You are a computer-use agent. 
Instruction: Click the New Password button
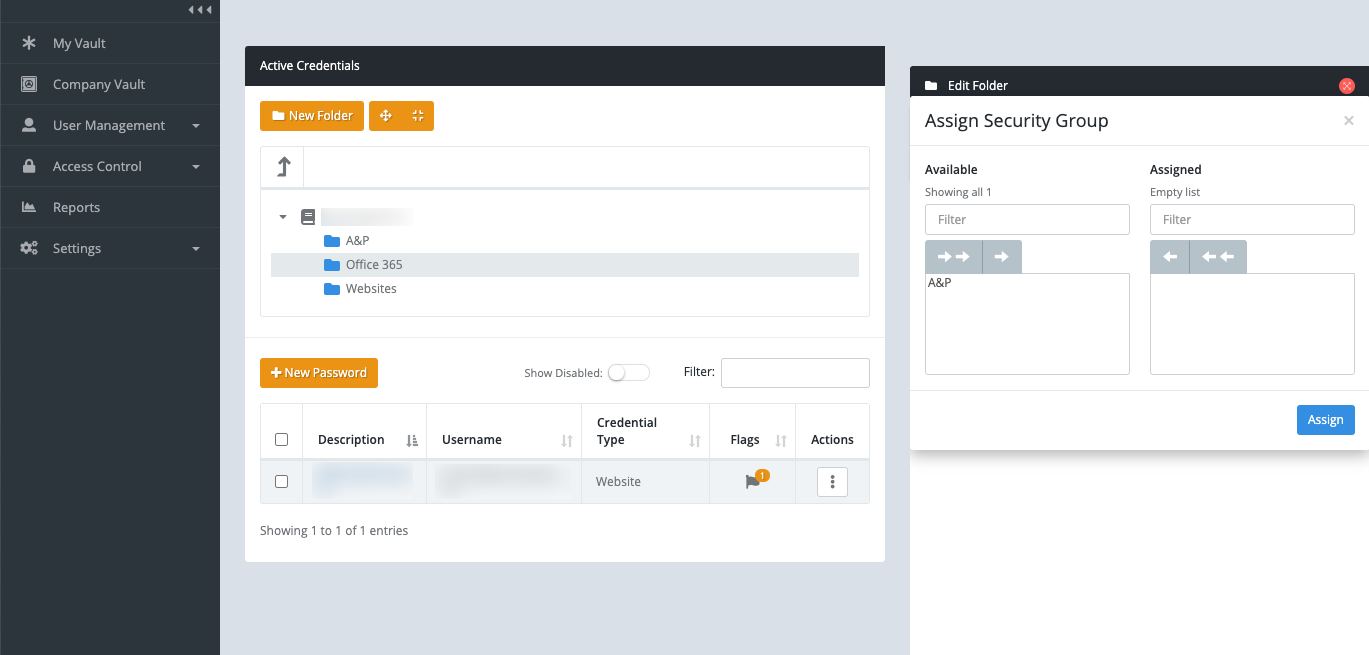(319, 373)
